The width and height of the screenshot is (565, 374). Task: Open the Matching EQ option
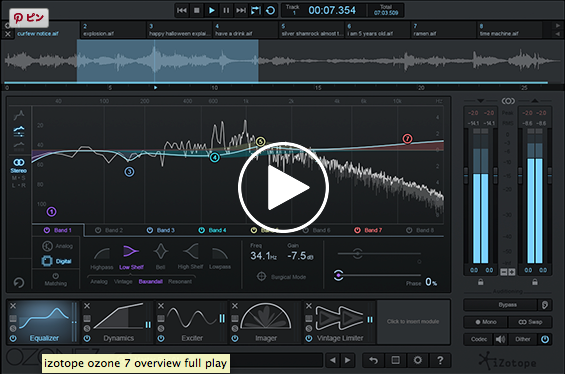55,280
